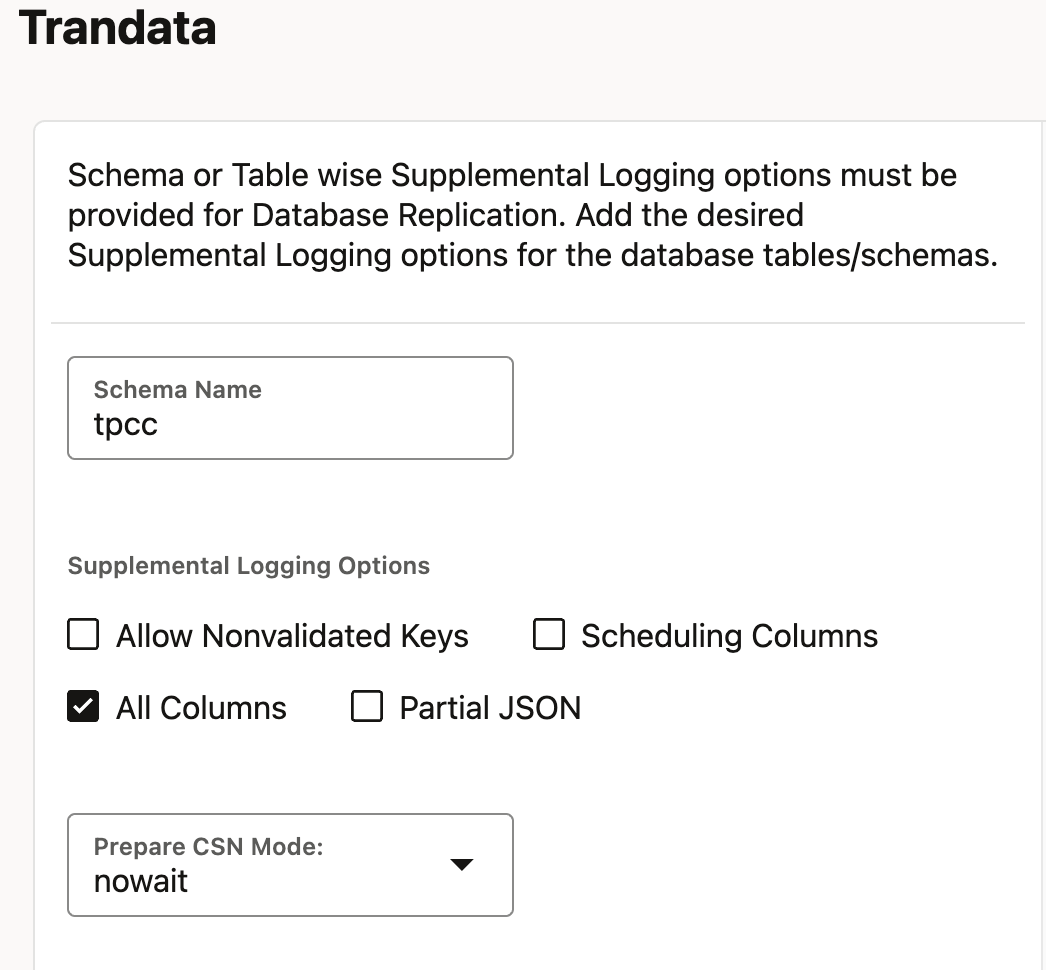Click the Supplemental Logging Options section label
Screen dimensions: 1046x970
coord(248,566)
